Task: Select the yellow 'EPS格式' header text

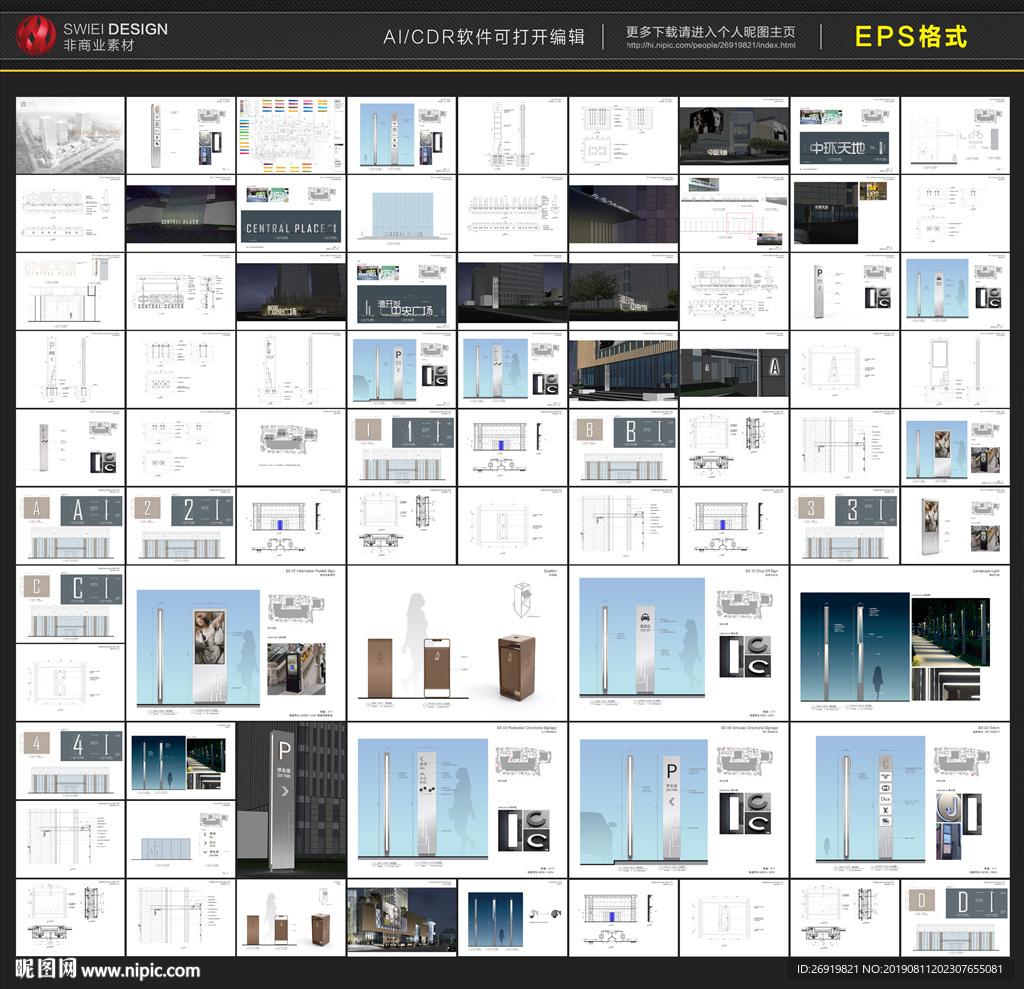Action: click(910, 36)
